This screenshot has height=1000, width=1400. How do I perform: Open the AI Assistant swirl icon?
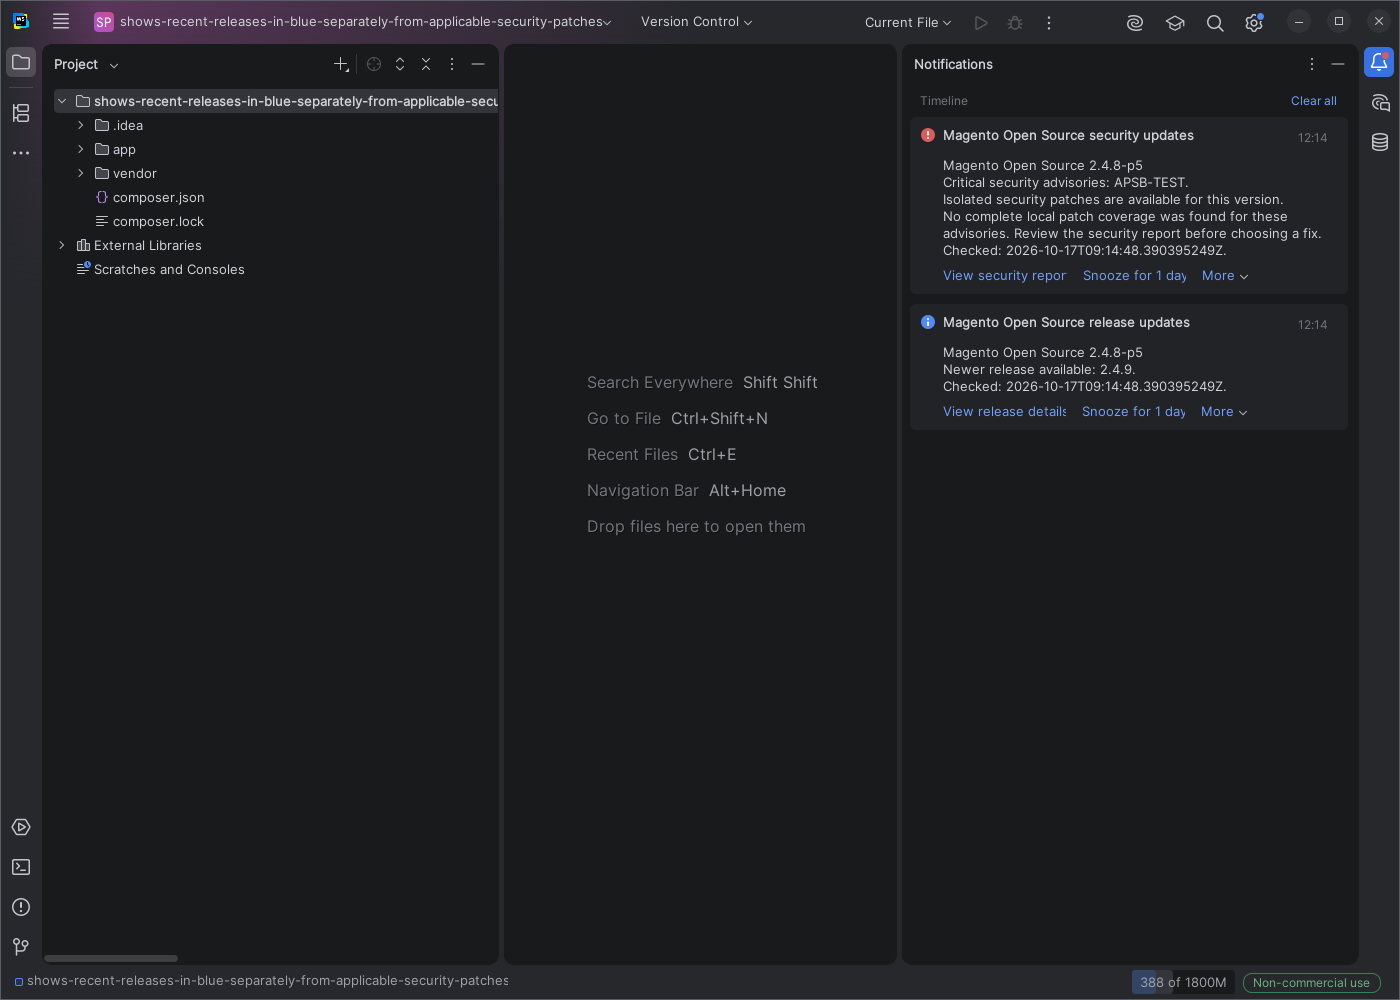click(x=1135, y=22)
